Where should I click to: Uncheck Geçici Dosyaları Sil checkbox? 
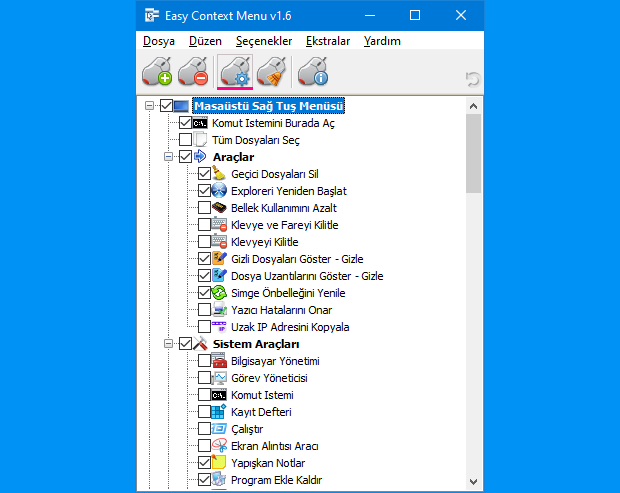click(x=204, y=174)
